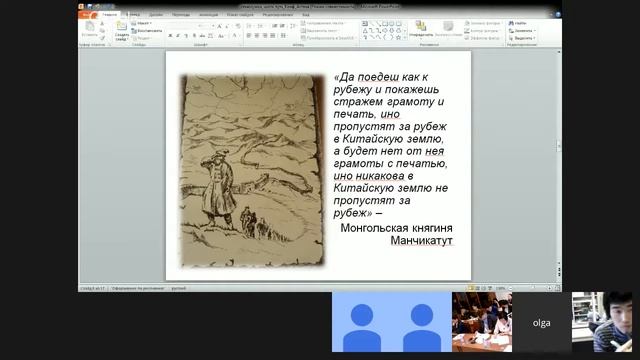The image size is (640, 360).
Task: Increase font size with the large A icon
Action: (x=219, y=26)
